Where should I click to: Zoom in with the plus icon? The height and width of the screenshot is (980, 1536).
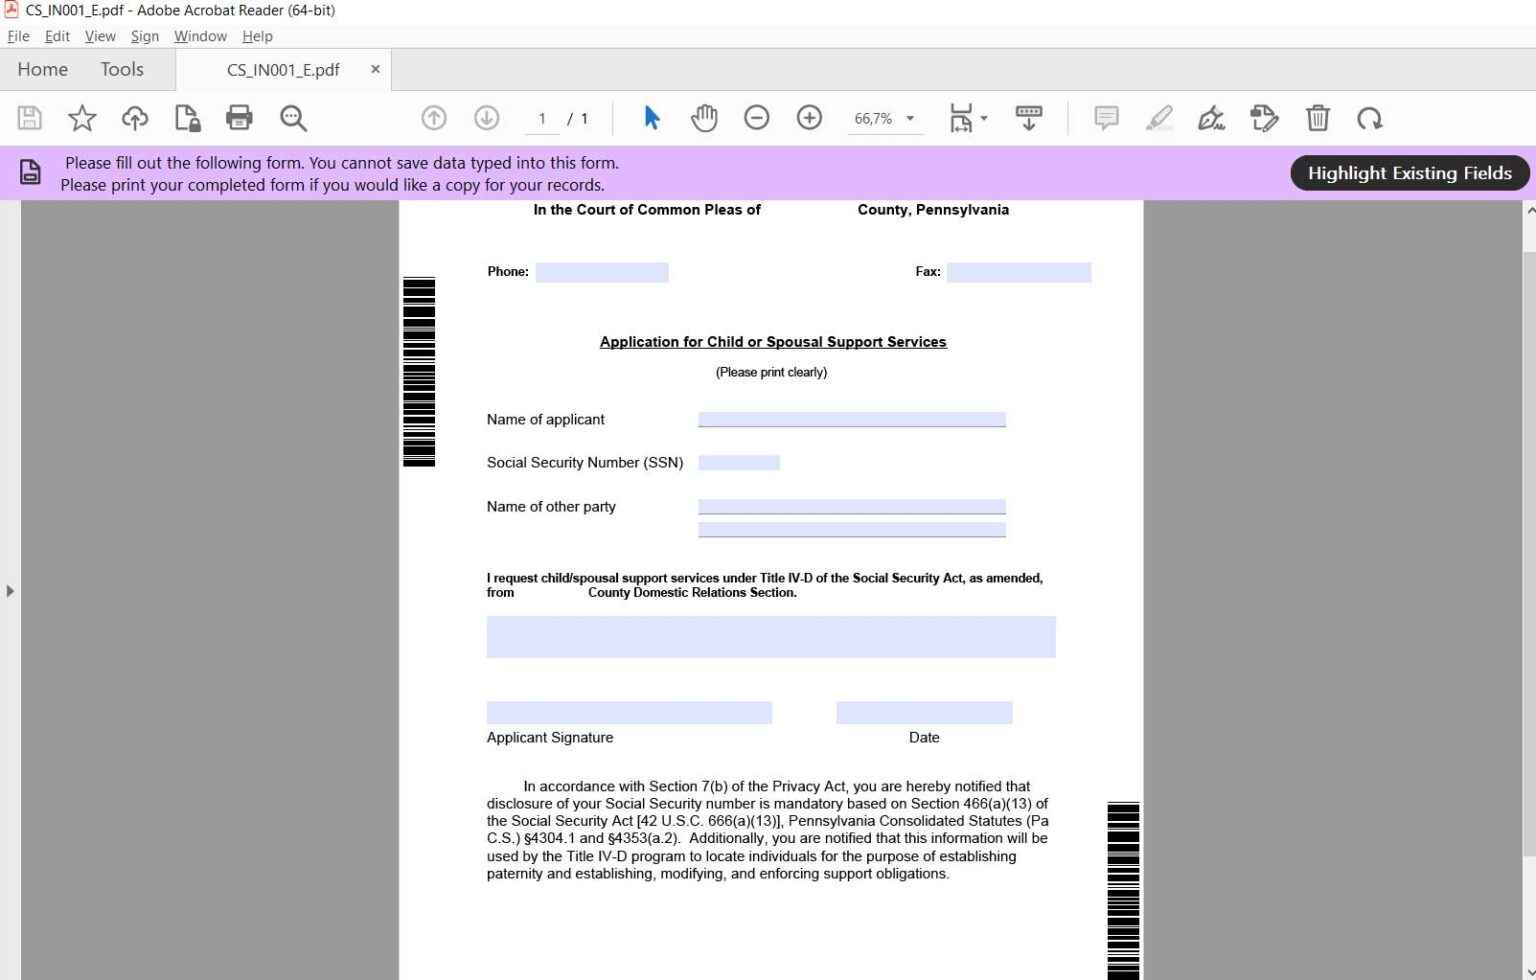(809, 118)
